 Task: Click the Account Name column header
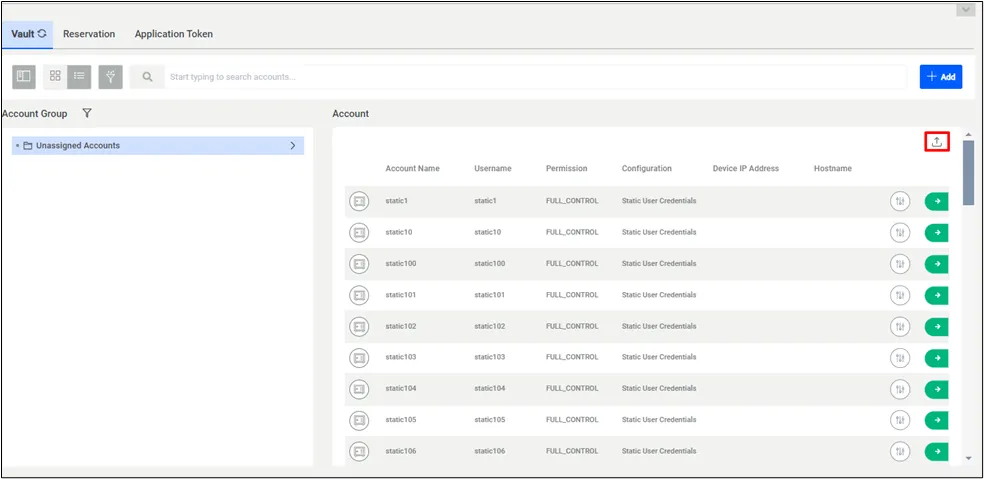coord(412,168)
